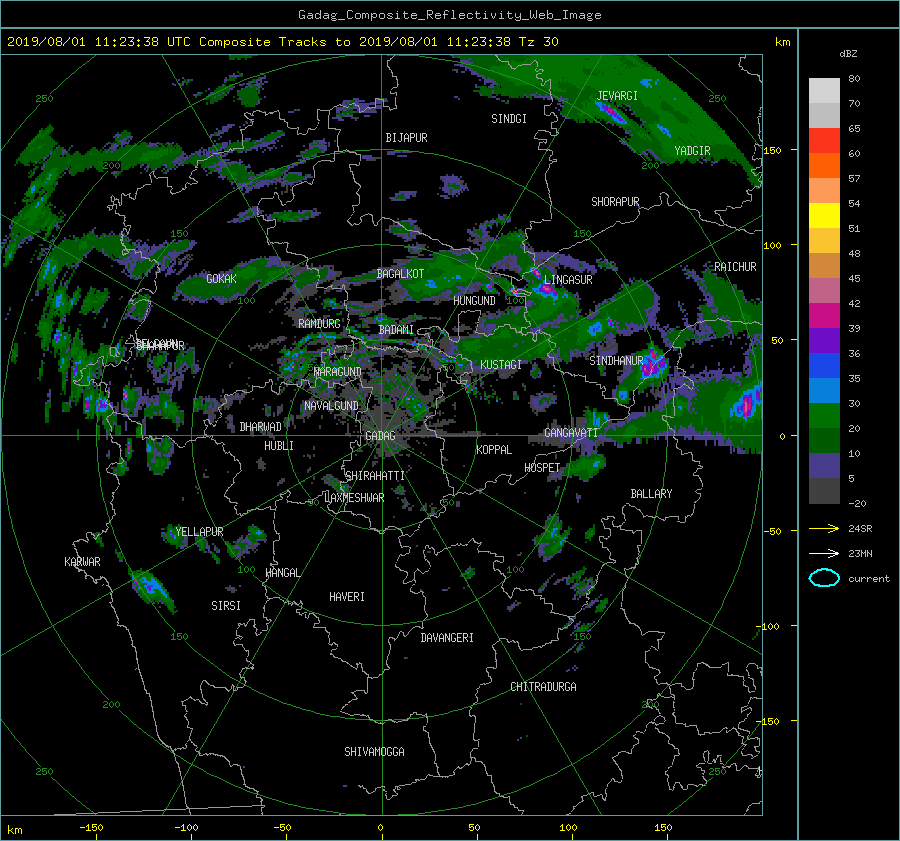
Task: Click the JEVARGI city label
Action: point(617,96)
